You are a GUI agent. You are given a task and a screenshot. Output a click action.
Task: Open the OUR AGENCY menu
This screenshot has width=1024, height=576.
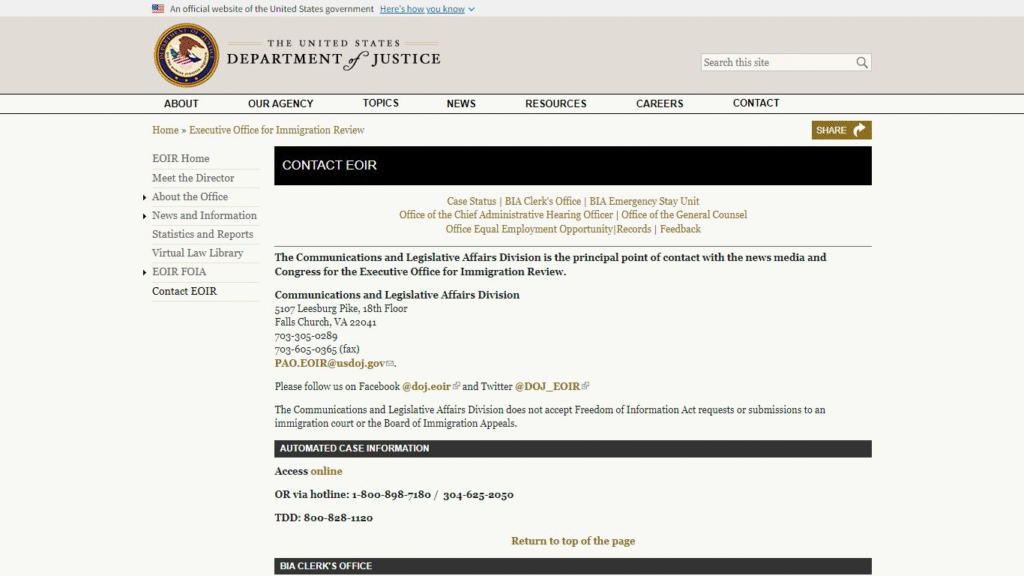pos(280,104)
